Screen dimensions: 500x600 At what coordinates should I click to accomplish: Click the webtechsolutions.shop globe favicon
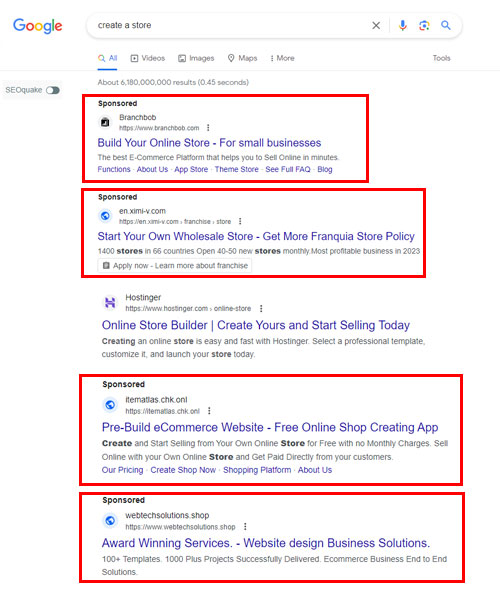tap(110, 520)
